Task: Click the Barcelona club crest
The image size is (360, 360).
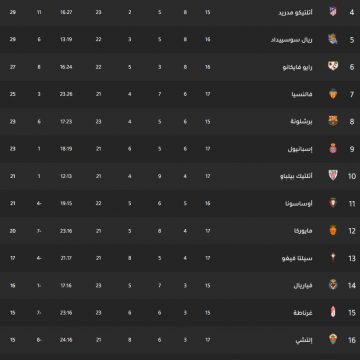Action: [333, 121]
